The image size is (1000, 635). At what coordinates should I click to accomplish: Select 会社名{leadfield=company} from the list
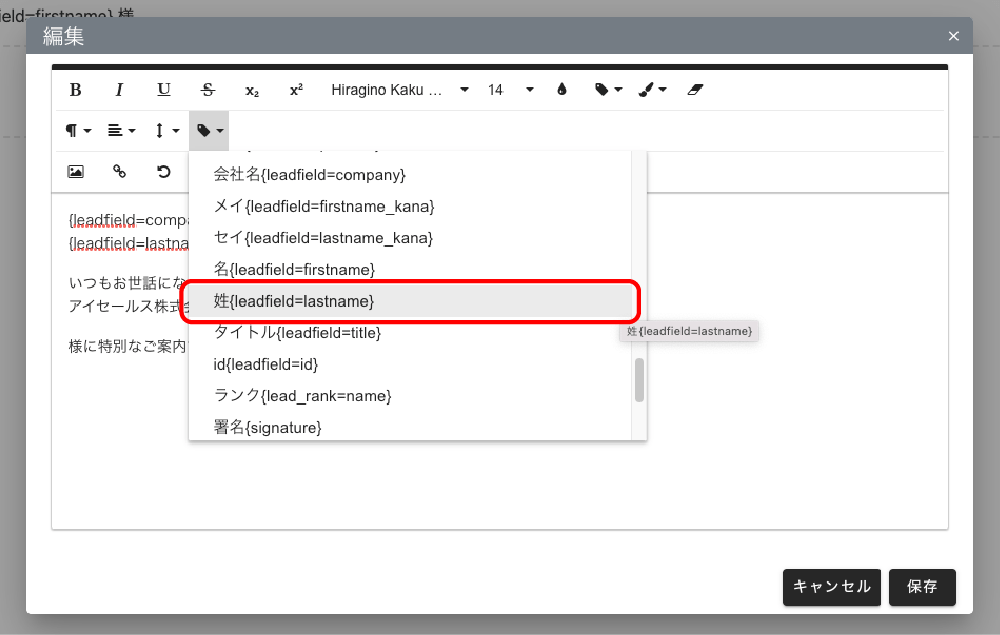pos(310,175)
